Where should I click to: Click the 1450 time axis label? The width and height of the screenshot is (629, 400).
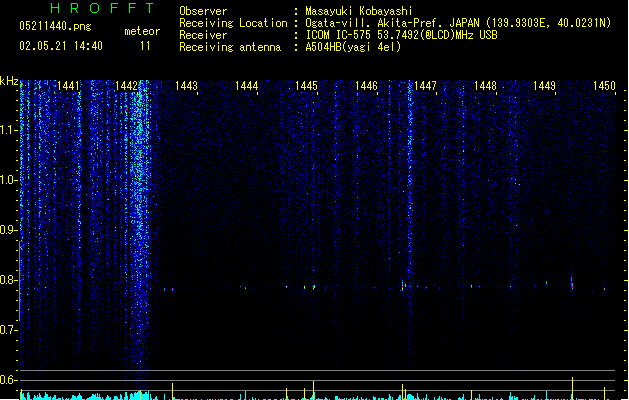click(604, 86)
